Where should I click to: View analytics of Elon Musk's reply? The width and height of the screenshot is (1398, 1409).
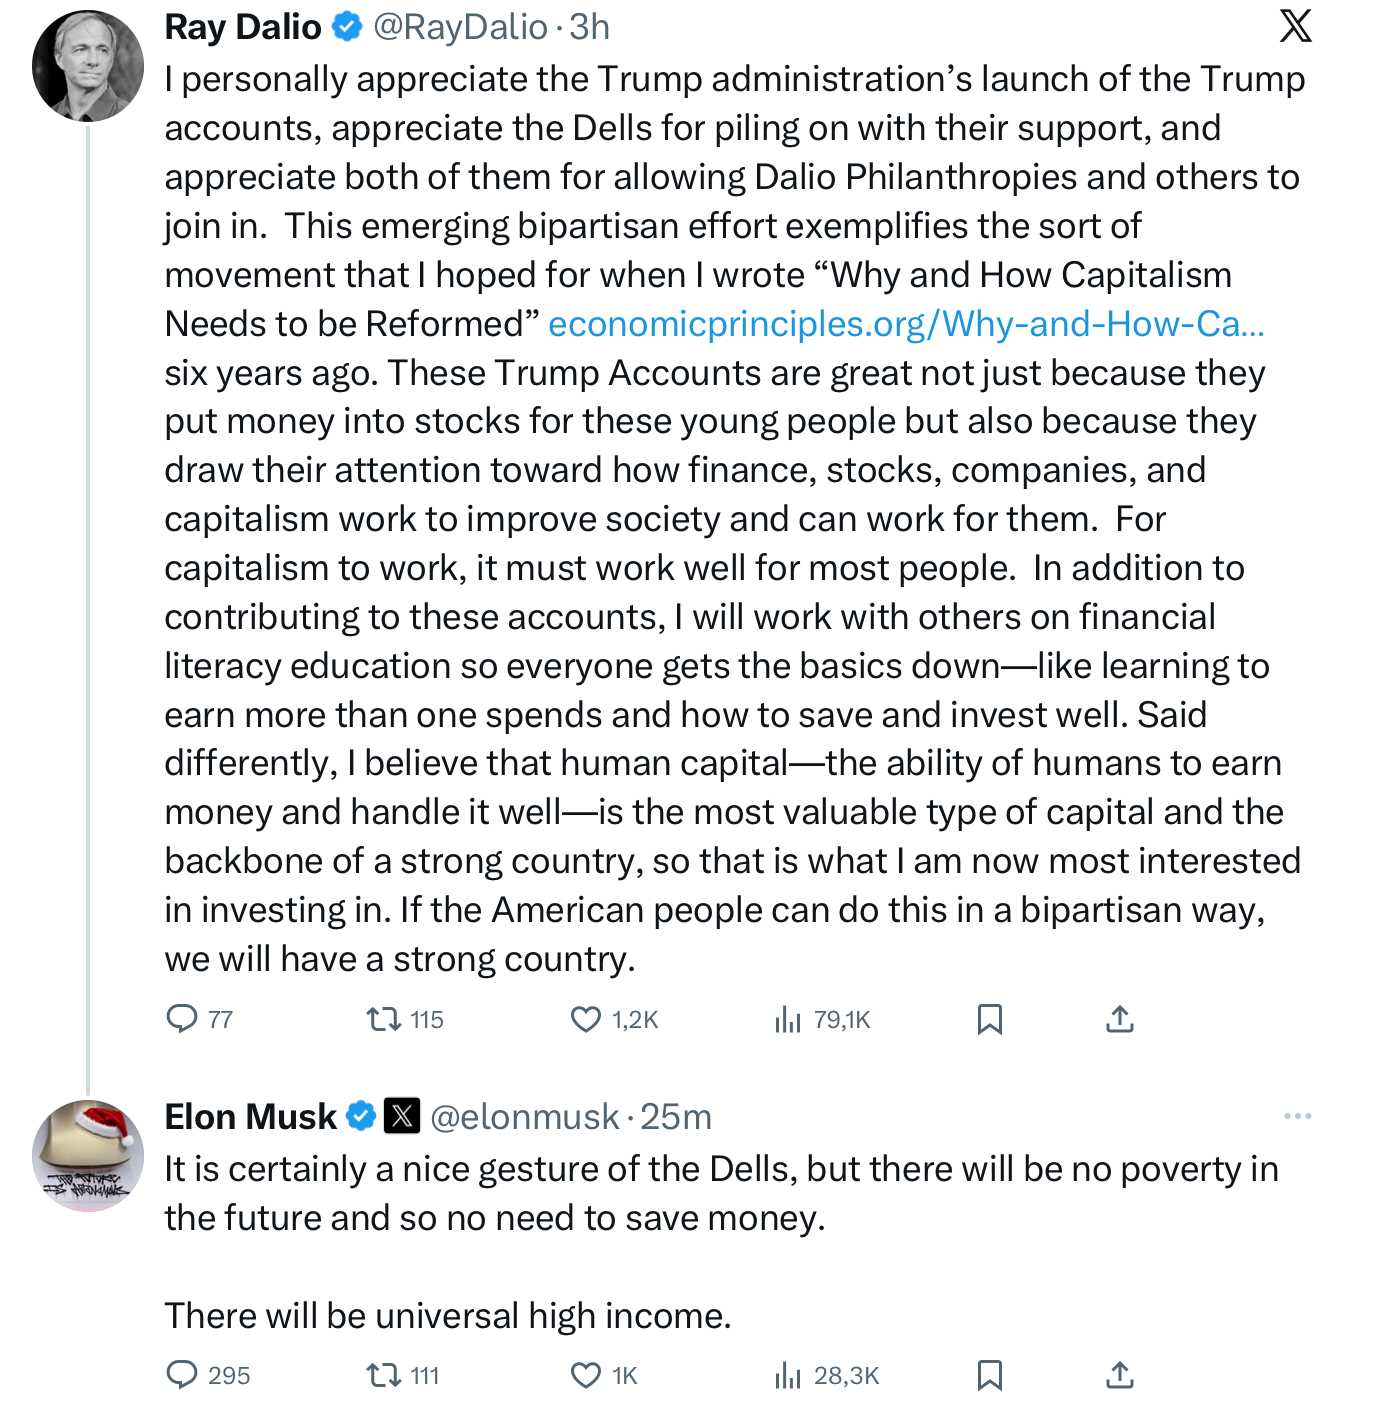[788, 1375]
